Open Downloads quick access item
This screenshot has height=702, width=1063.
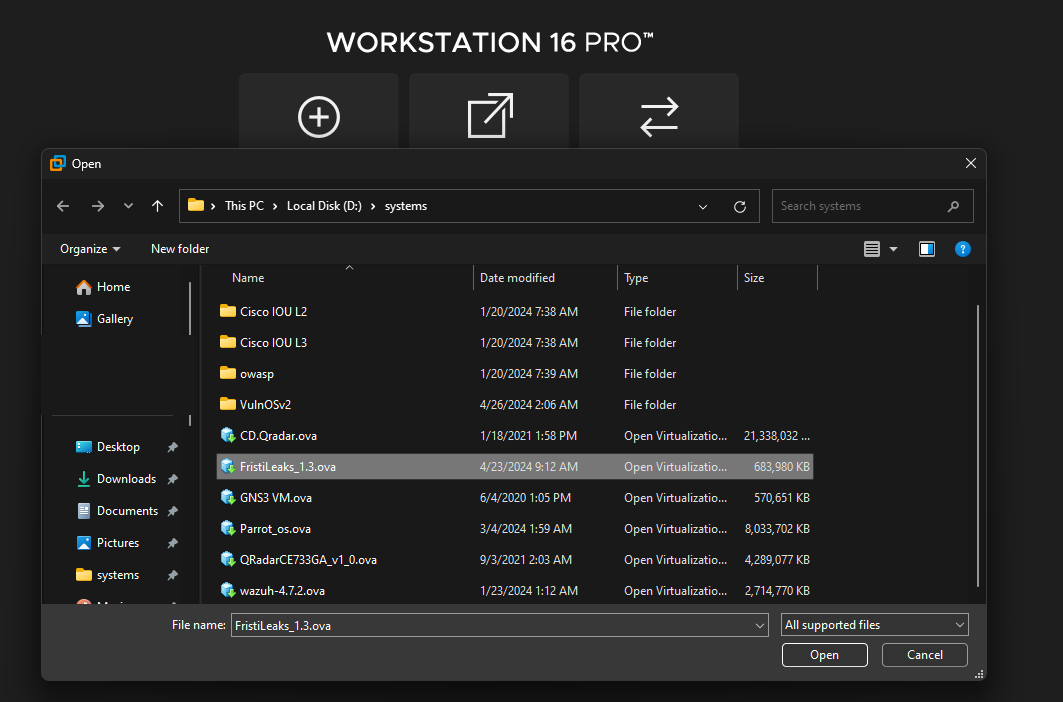tap(116, 479)
